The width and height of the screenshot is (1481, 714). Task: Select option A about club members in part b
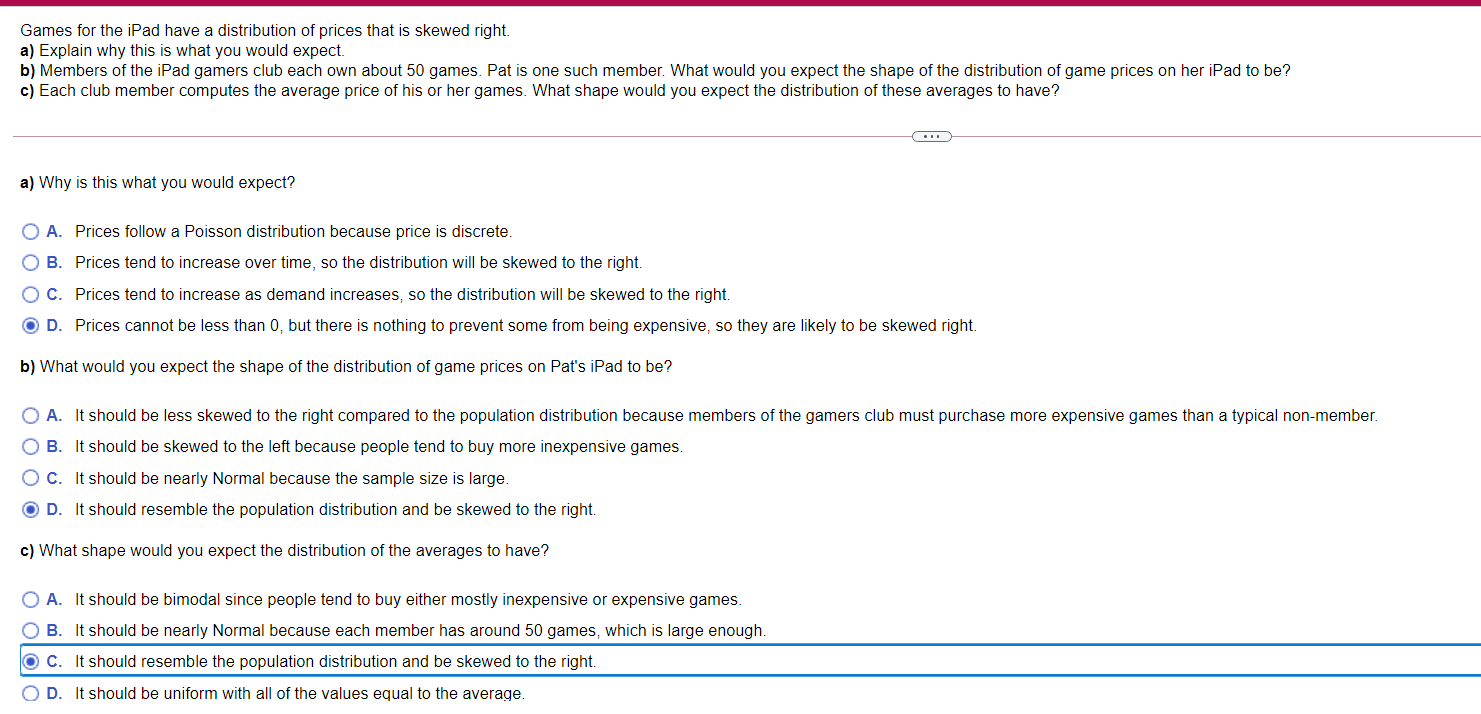click(30, 415)
